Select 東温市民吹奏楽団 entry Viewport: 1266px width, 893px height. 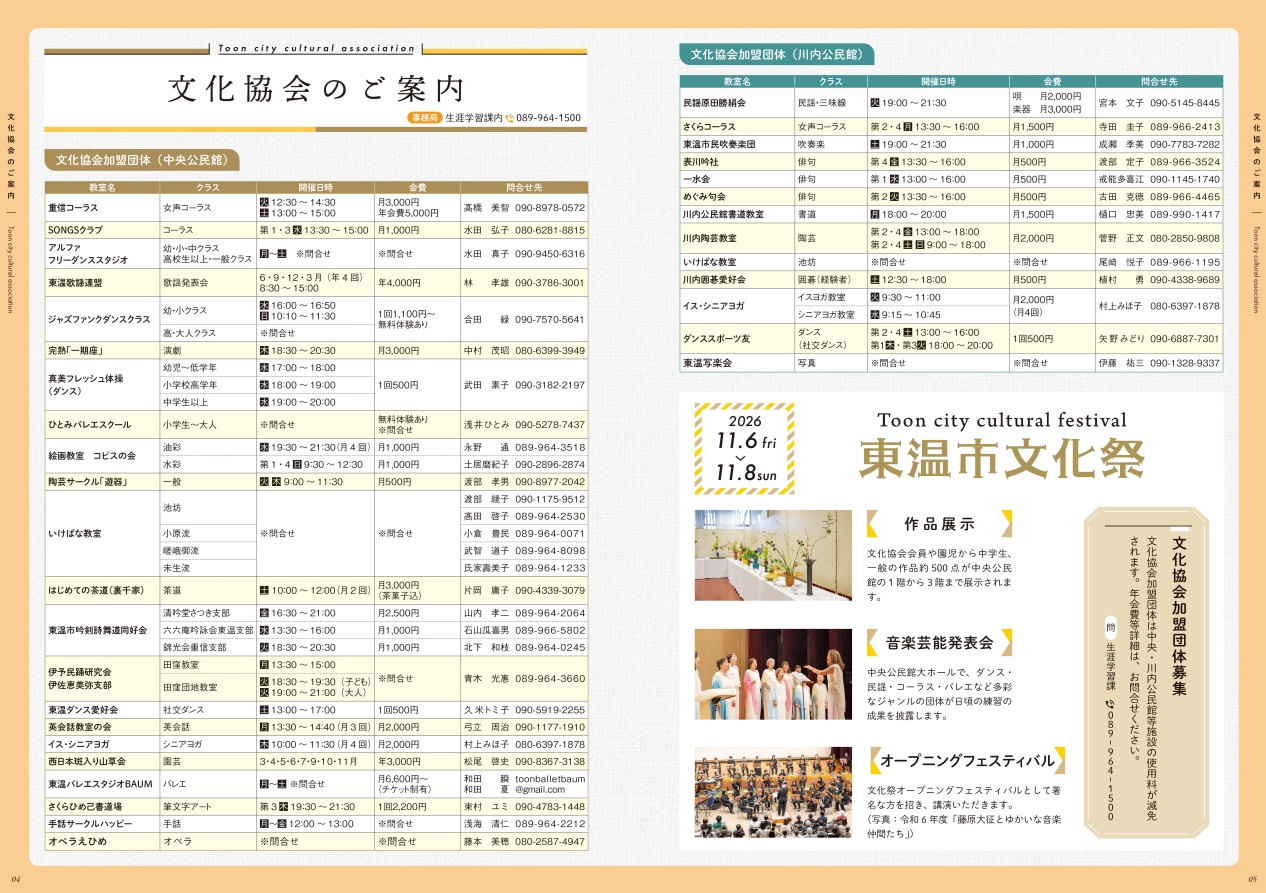(719, 145)
